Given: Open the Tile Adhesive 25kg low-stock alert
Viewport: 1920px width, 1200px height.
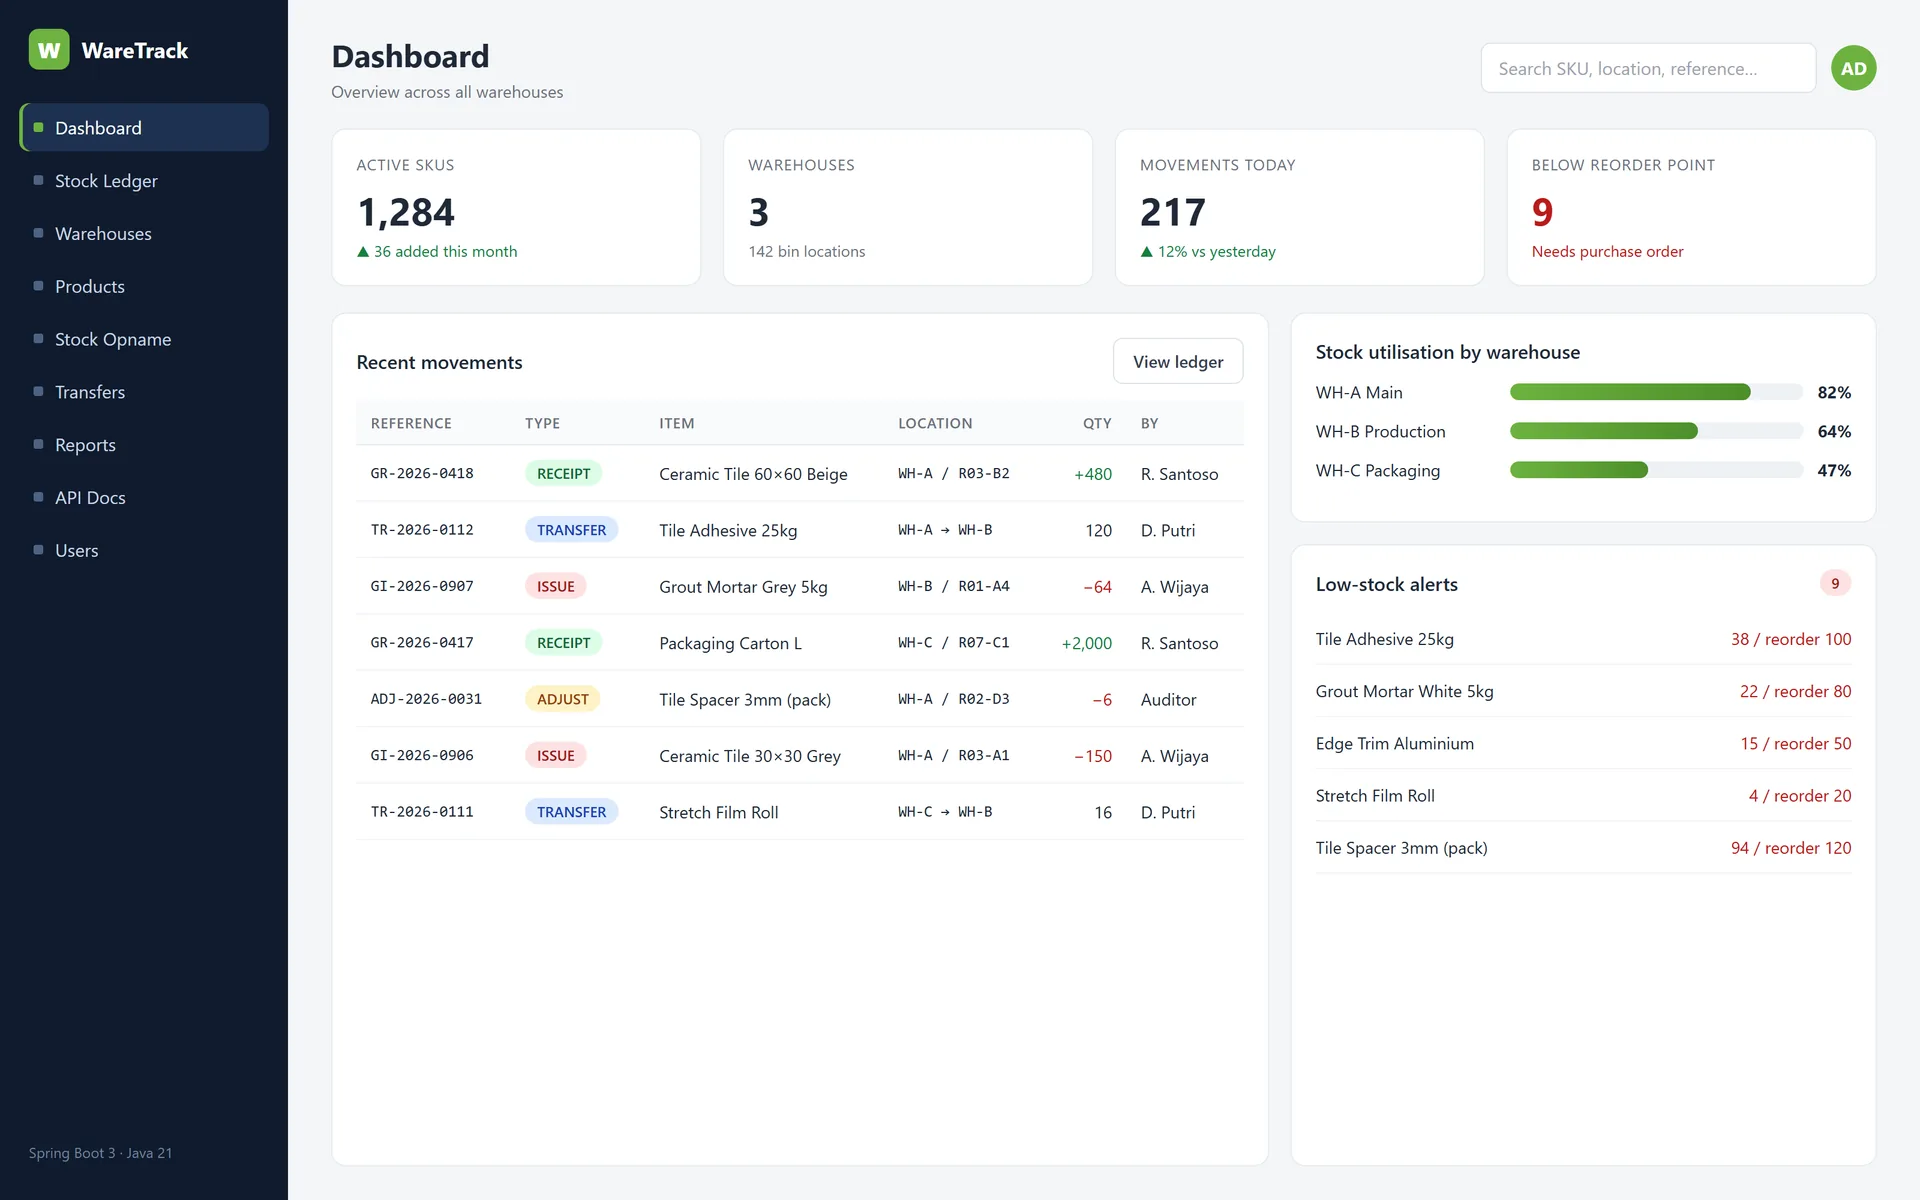Looking at the screenshot, I should pyautogui.click(x=1583, y=639).
